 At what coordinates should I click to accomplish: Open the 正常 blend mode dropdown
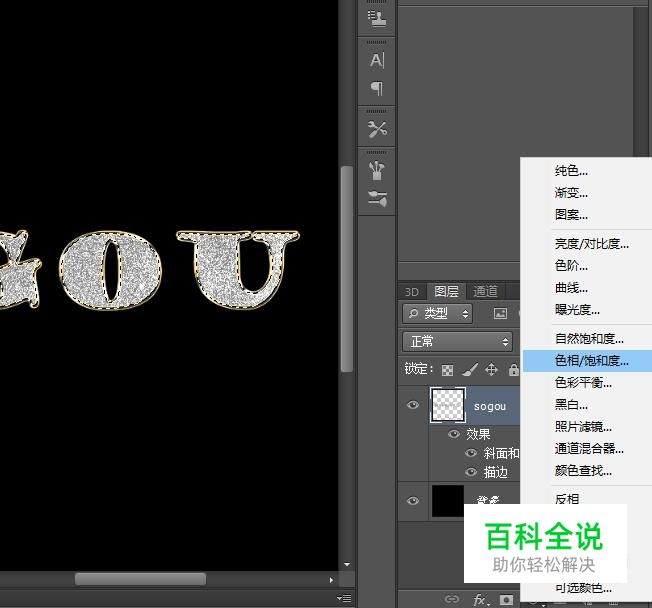(x=457, y=341)
